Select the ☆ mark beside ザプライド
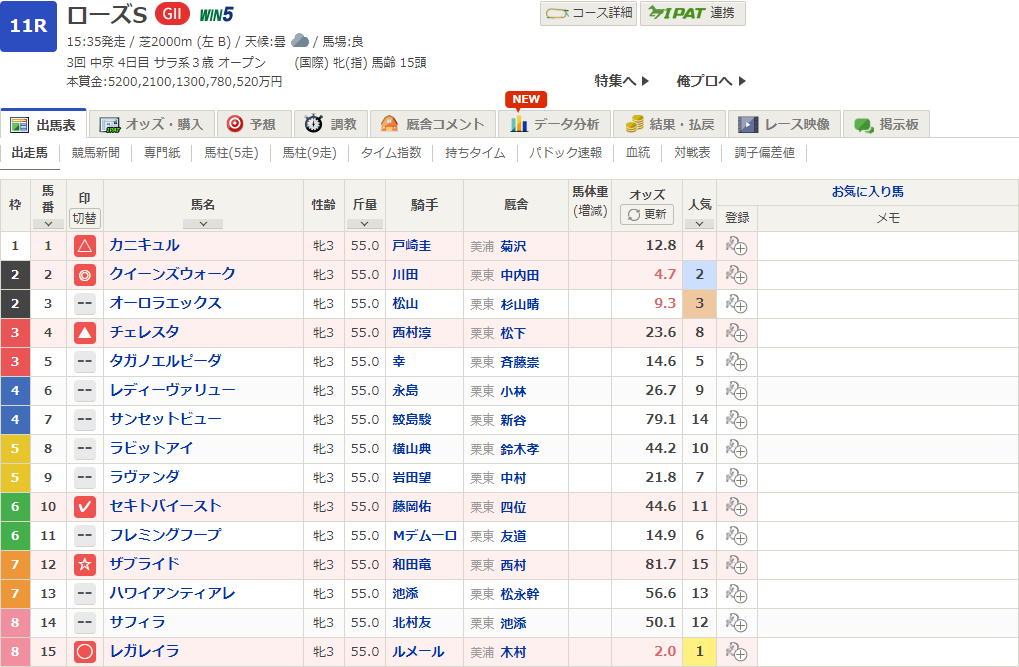1019x667 pixels. pyautogui.click(x=84, y=564)
